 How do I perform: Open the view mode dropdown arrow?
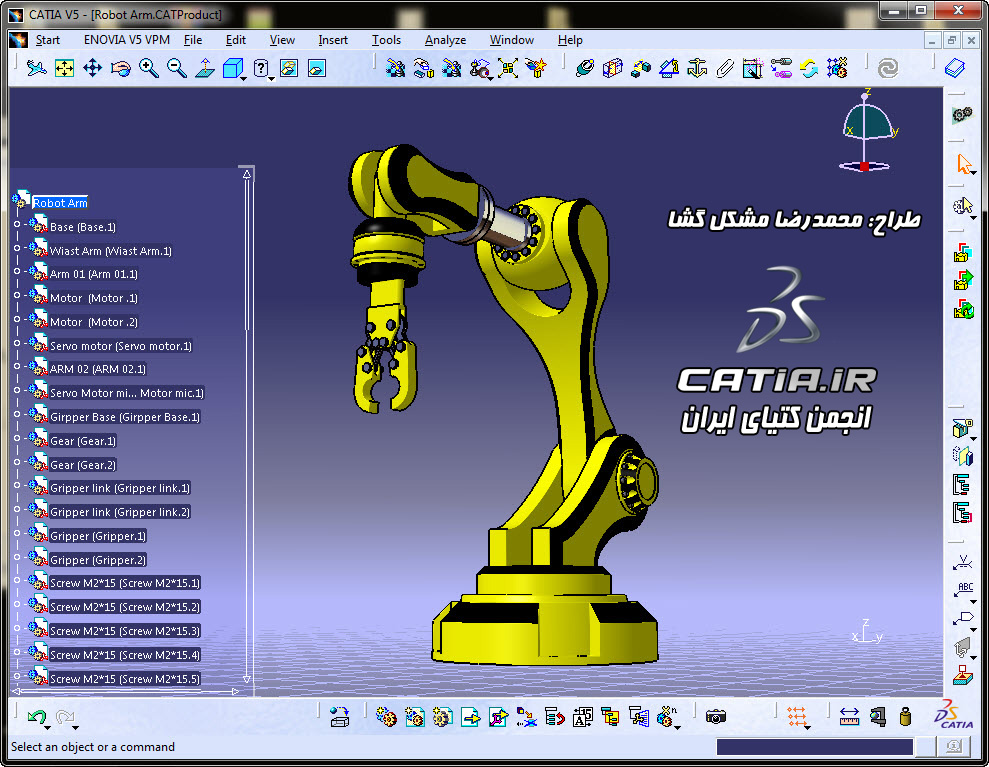pyautogui.click(x=271, y=78)
